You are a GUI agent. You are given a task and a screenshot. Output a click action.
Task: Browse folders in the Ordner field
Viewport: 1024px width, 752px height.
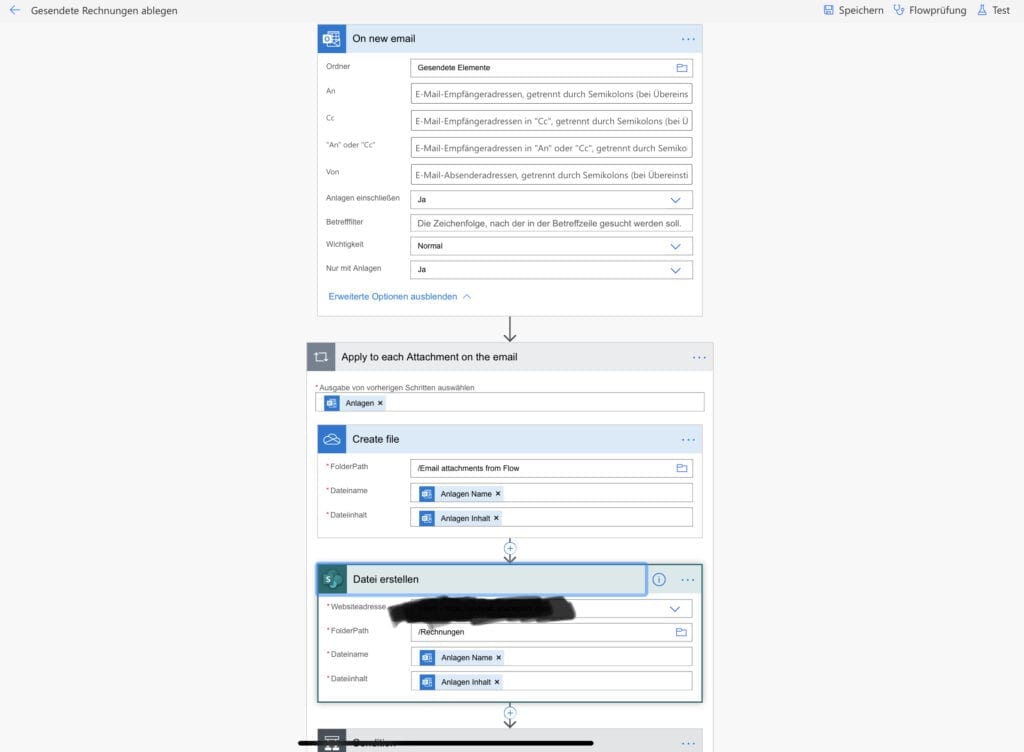click(682, 68)
